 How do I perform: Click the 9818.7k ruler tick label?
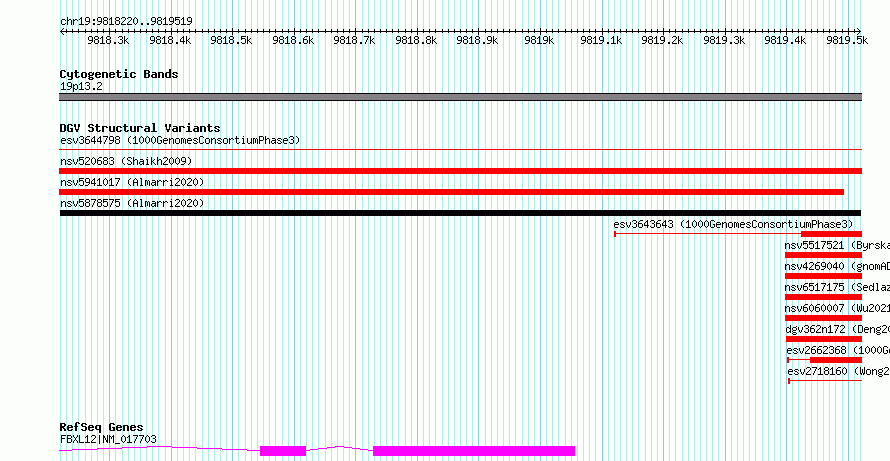(x=354, y=40)
